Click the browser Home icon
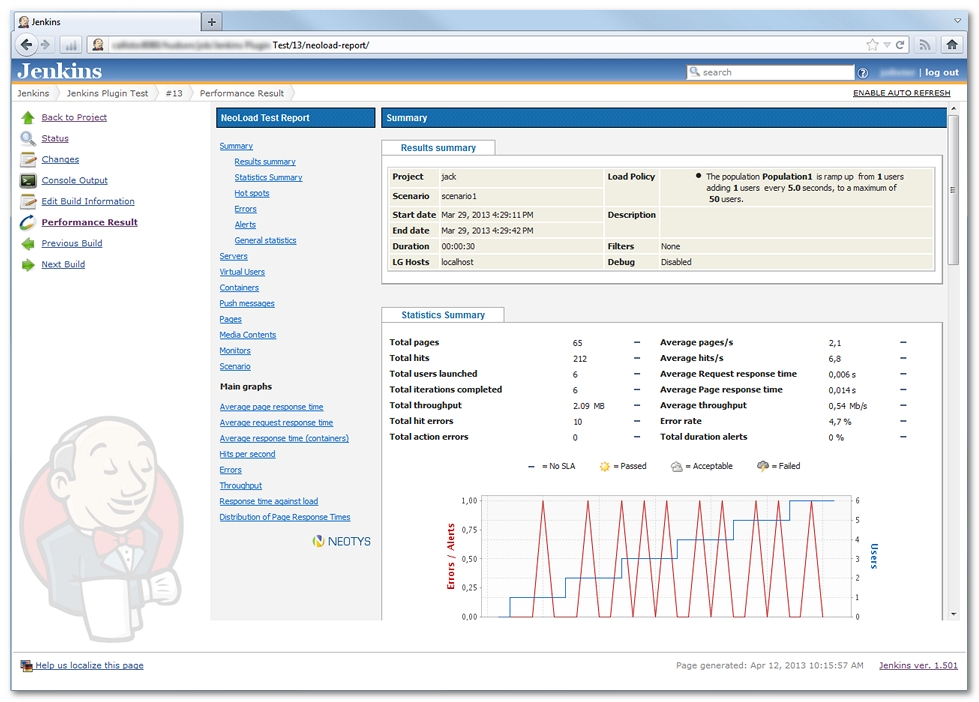This screenshot has width=979, height=702. point(952,44)
